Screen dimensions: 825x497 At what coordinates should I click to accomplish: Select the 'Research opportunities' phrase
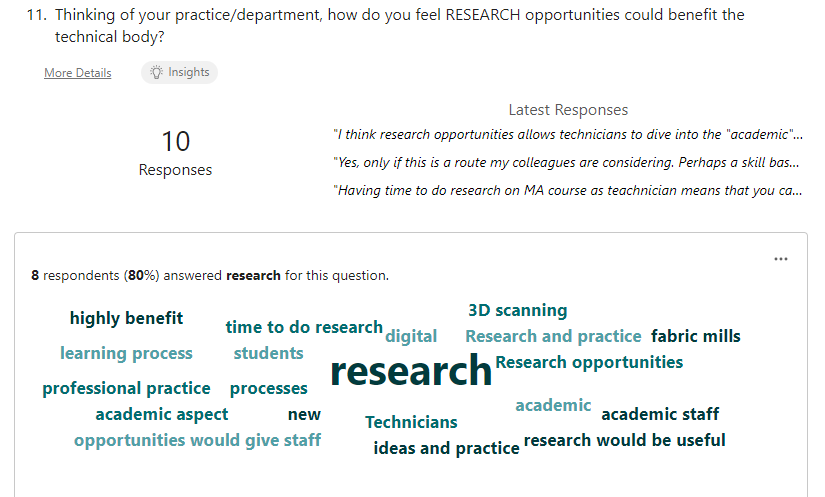point(589,362)
